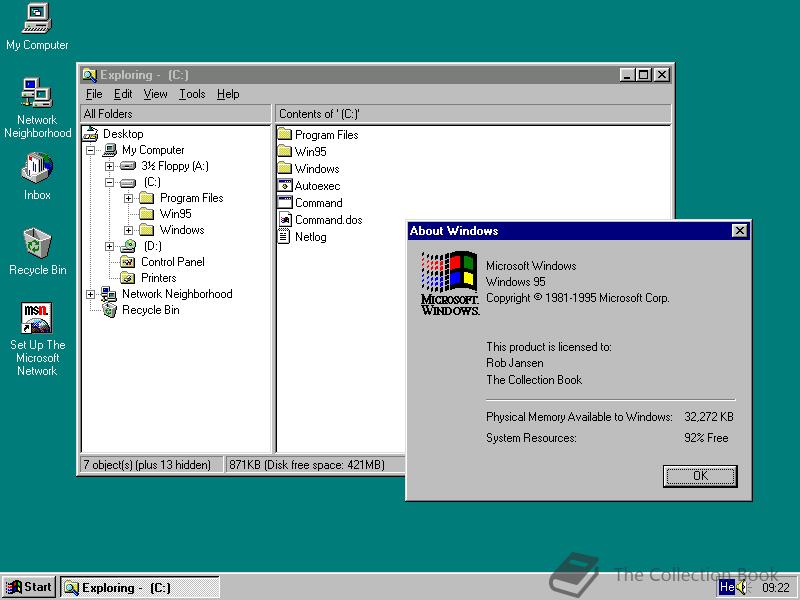Click OK in the About Windows dialog
The image size is (800, 600).
point(699,476)
